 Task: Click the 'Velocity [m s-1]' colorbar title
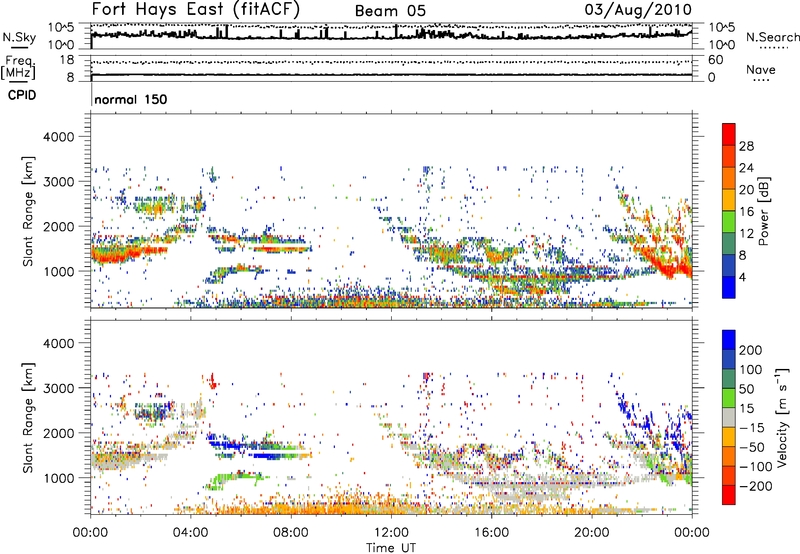[x=782, y=417]
